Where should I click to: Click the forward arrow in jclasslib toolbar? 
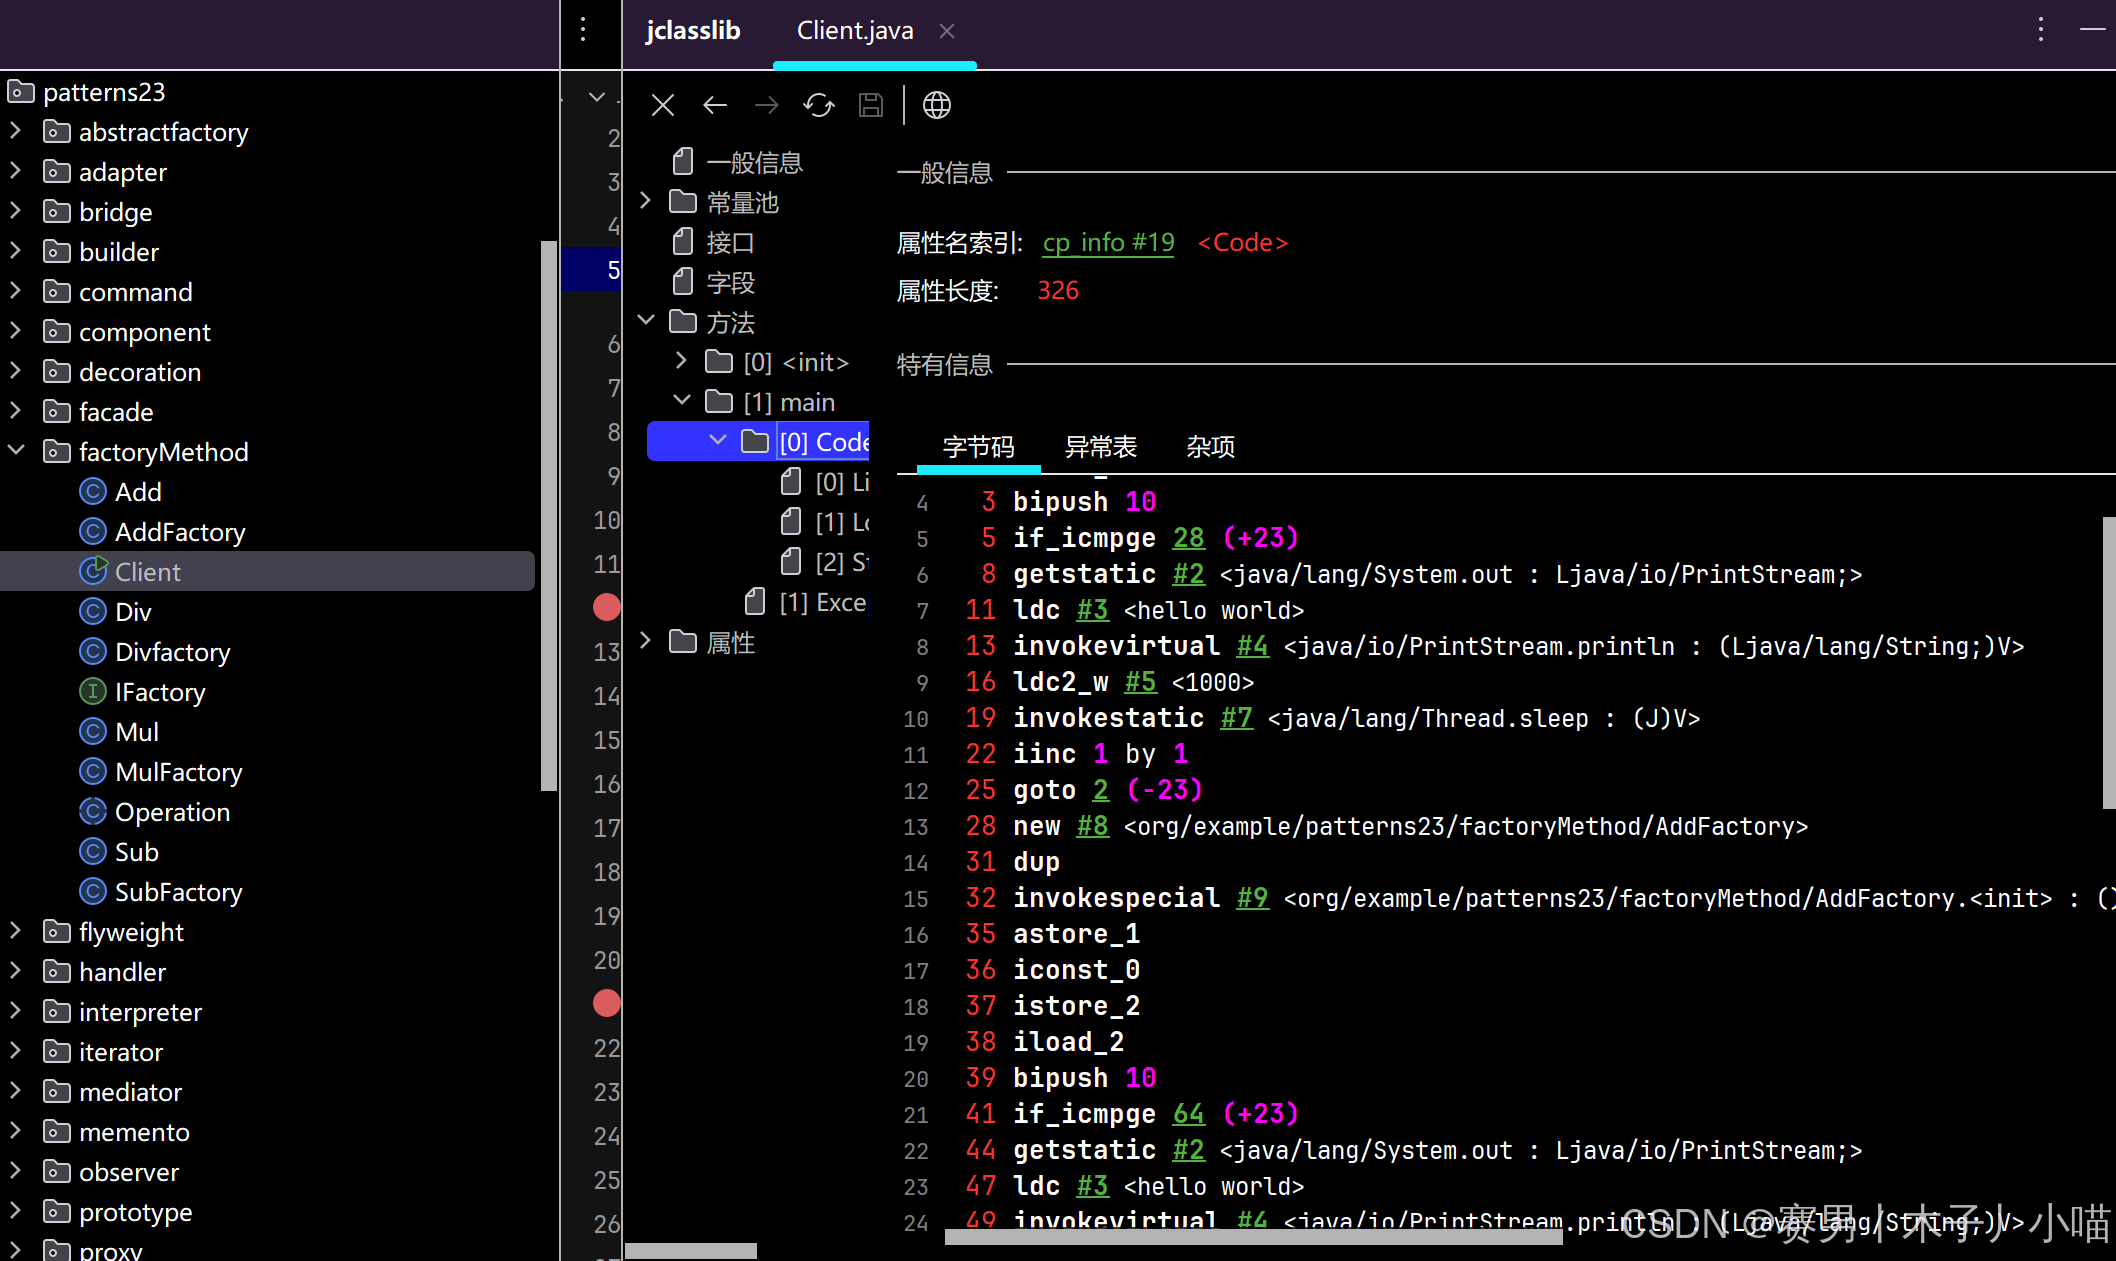pyautogui.click(x=766, y=105)
